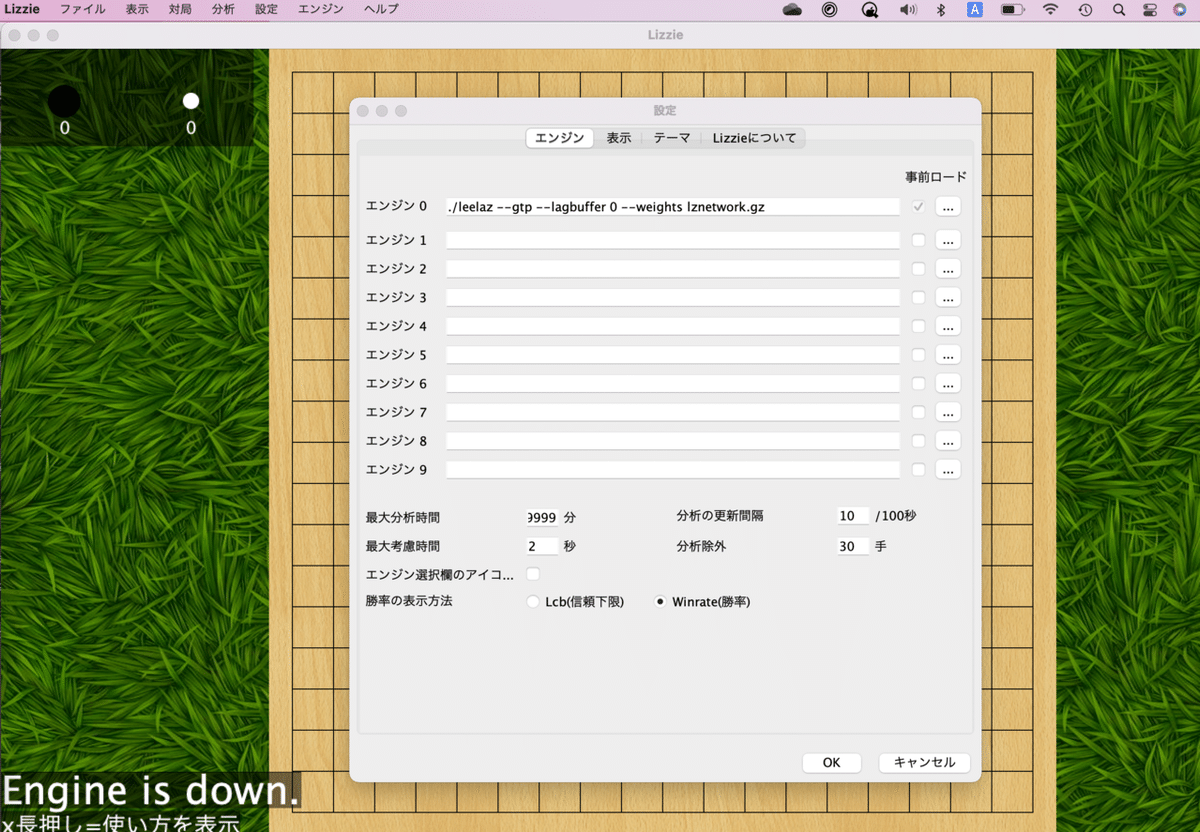Click the 分析除外 moves field
The image size is (1200, 832).
coord(853,546)
